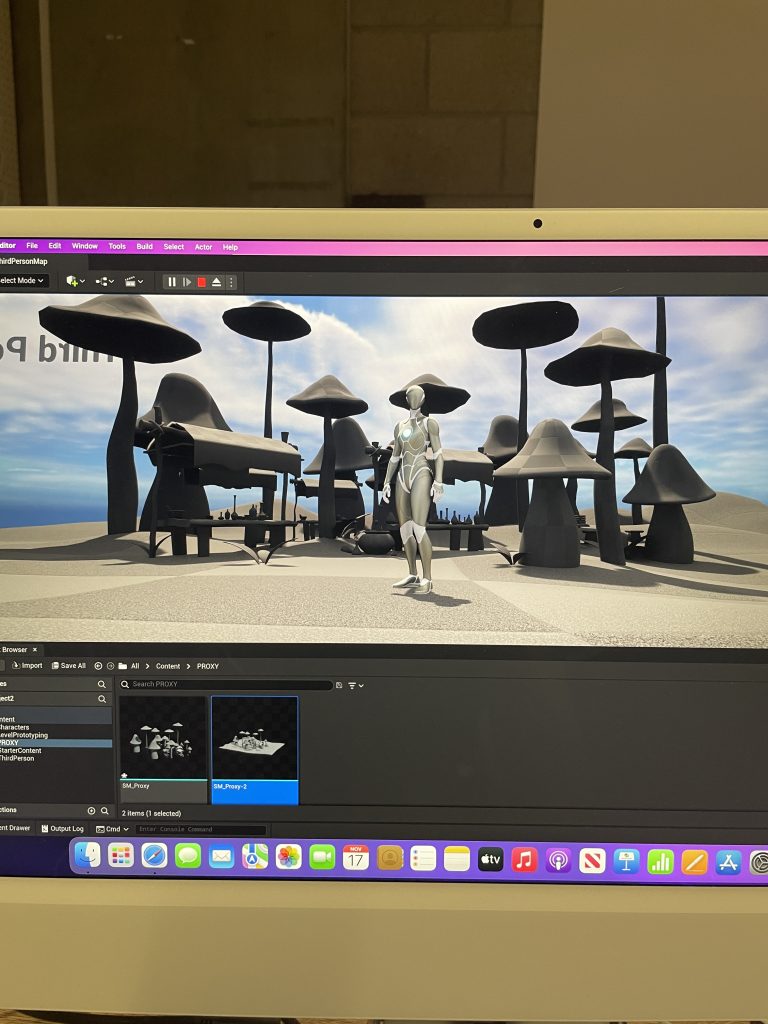Select the Characters folder in tree
This screenshot has height=1024, width=768.
click(x=14, y=727)
